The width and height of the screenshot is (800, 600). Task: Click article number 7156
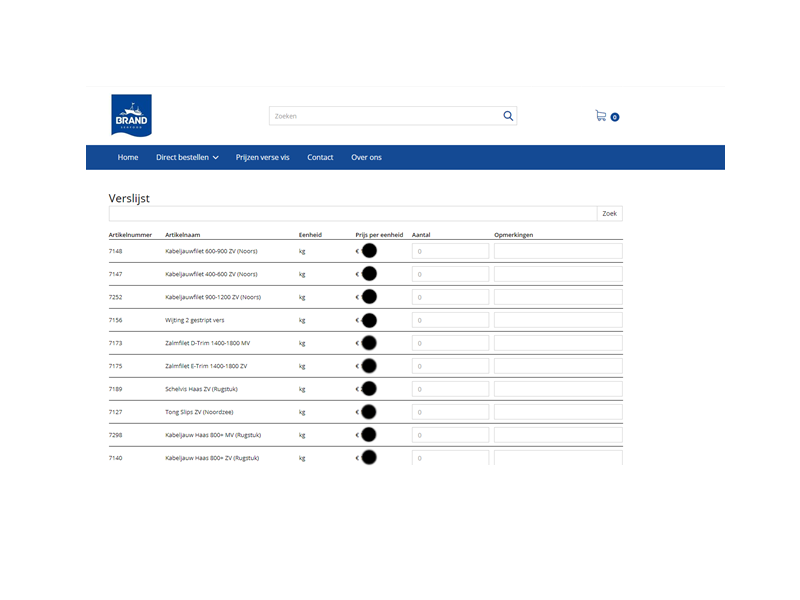115,320
